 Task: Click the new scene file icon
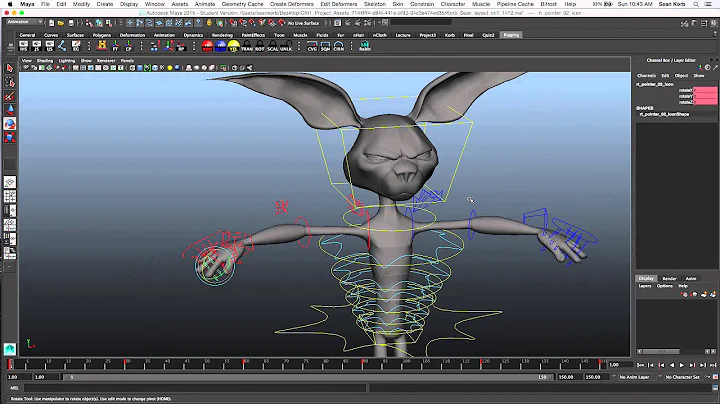click(51, 22)
